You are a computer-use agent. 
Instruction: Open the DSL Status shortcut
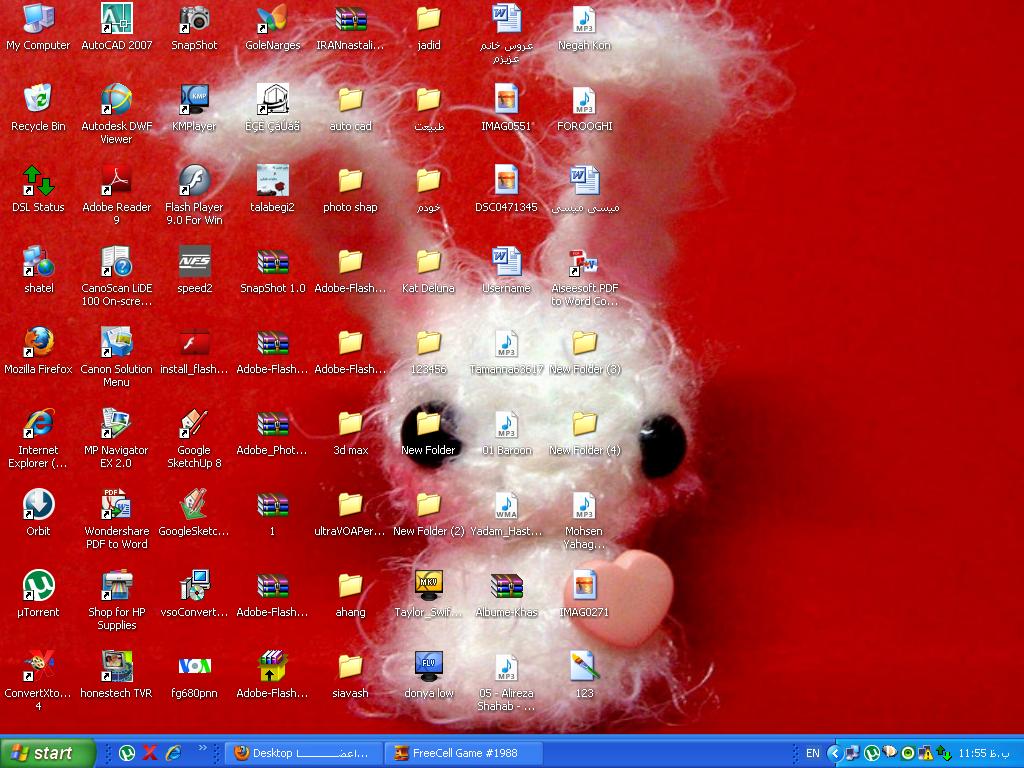click(38, 181)
